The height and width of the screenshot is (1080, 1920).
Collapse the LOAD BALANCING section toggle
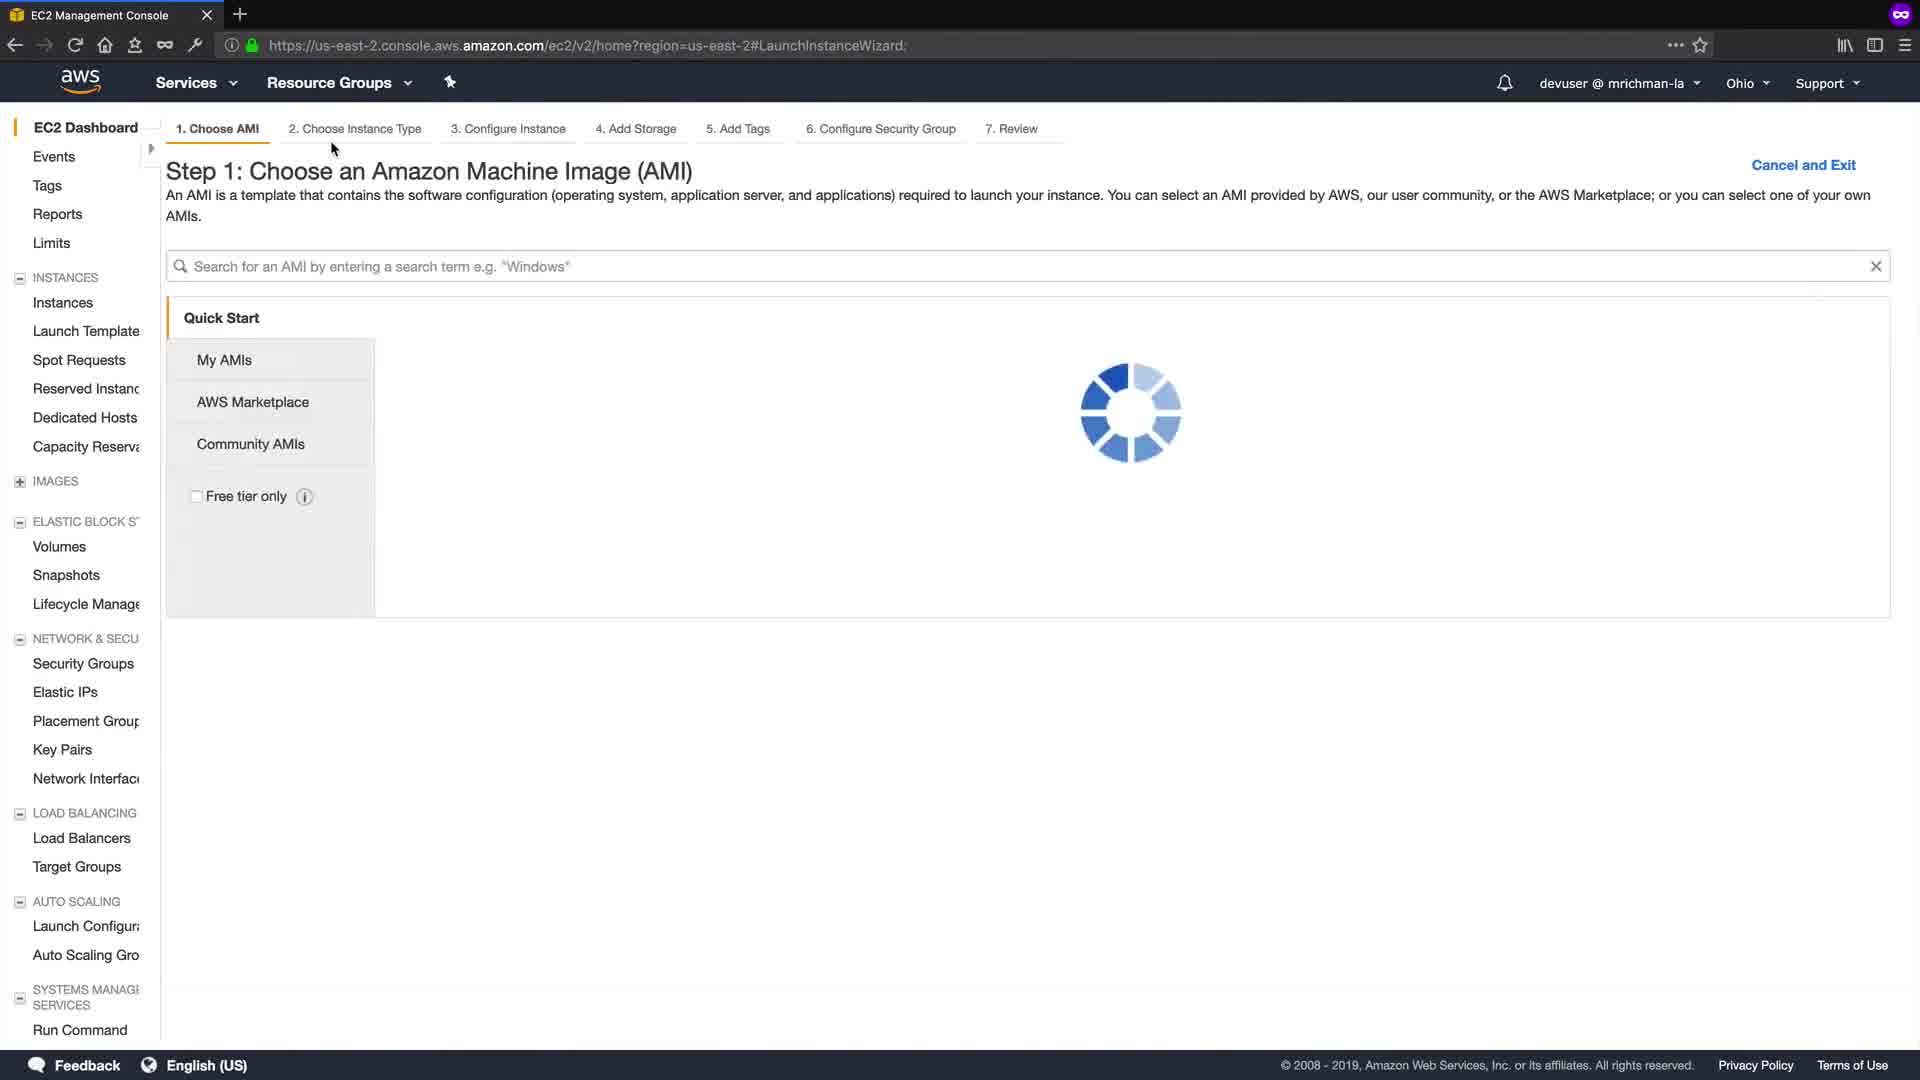(x=20, y=814)
